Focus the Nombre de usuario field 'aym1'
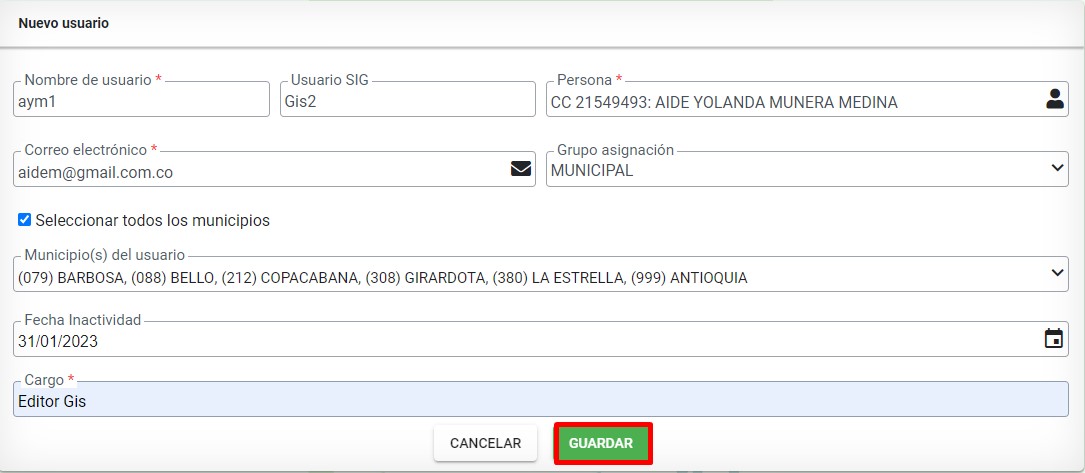 point(141,99)
